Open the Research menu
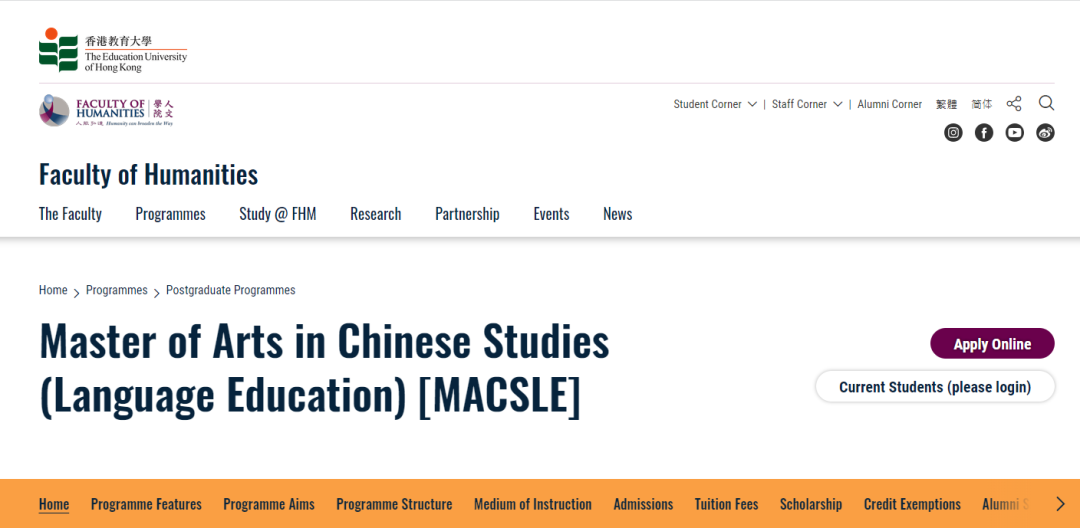The height and width of the screenshot is (528, 1080). tap(375, 214)
